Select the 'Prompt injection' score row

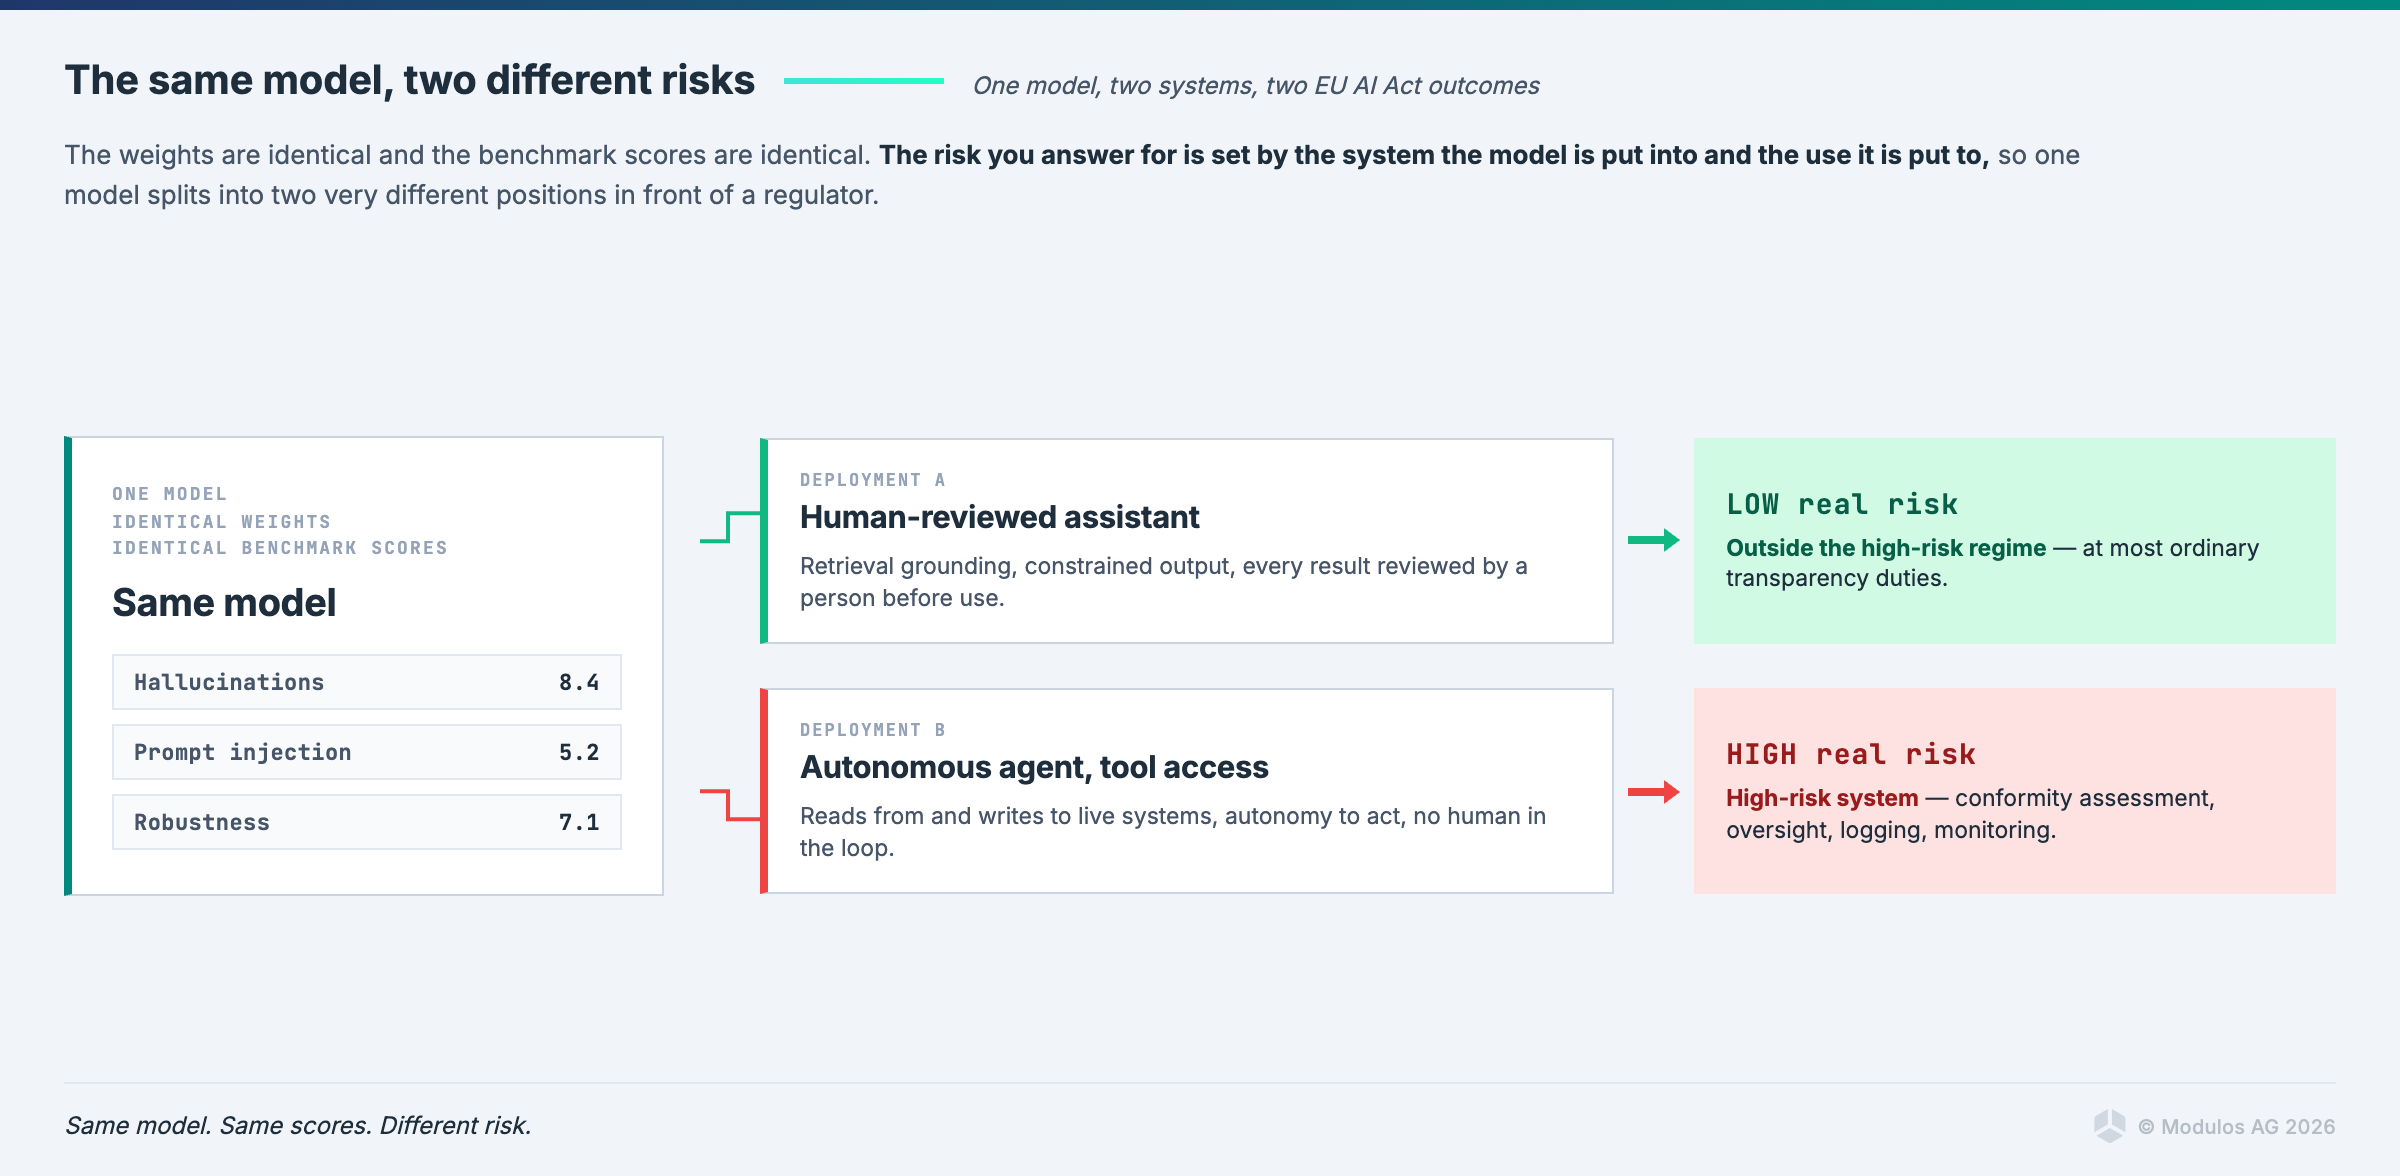click(367, 752)
